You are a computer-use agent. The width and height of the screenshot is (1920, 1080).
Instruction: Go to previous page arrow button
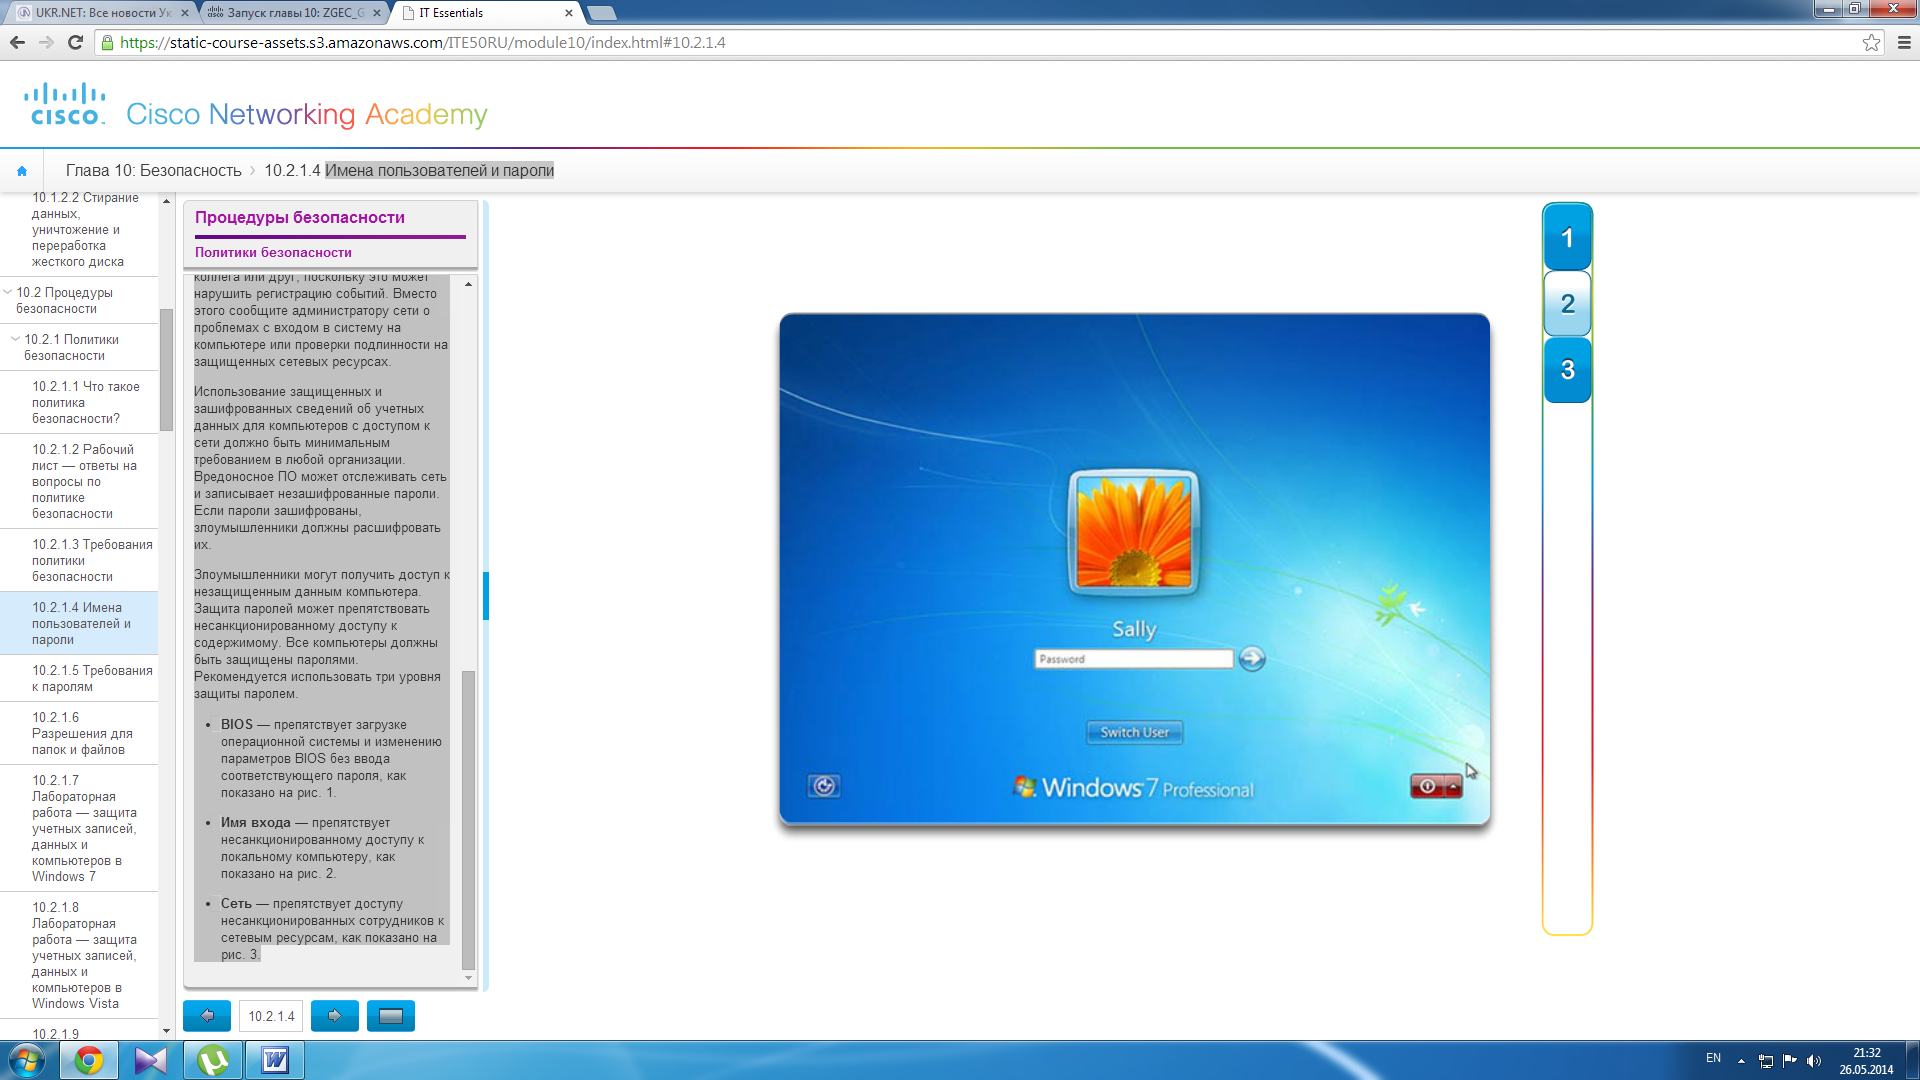(207, 1016)
